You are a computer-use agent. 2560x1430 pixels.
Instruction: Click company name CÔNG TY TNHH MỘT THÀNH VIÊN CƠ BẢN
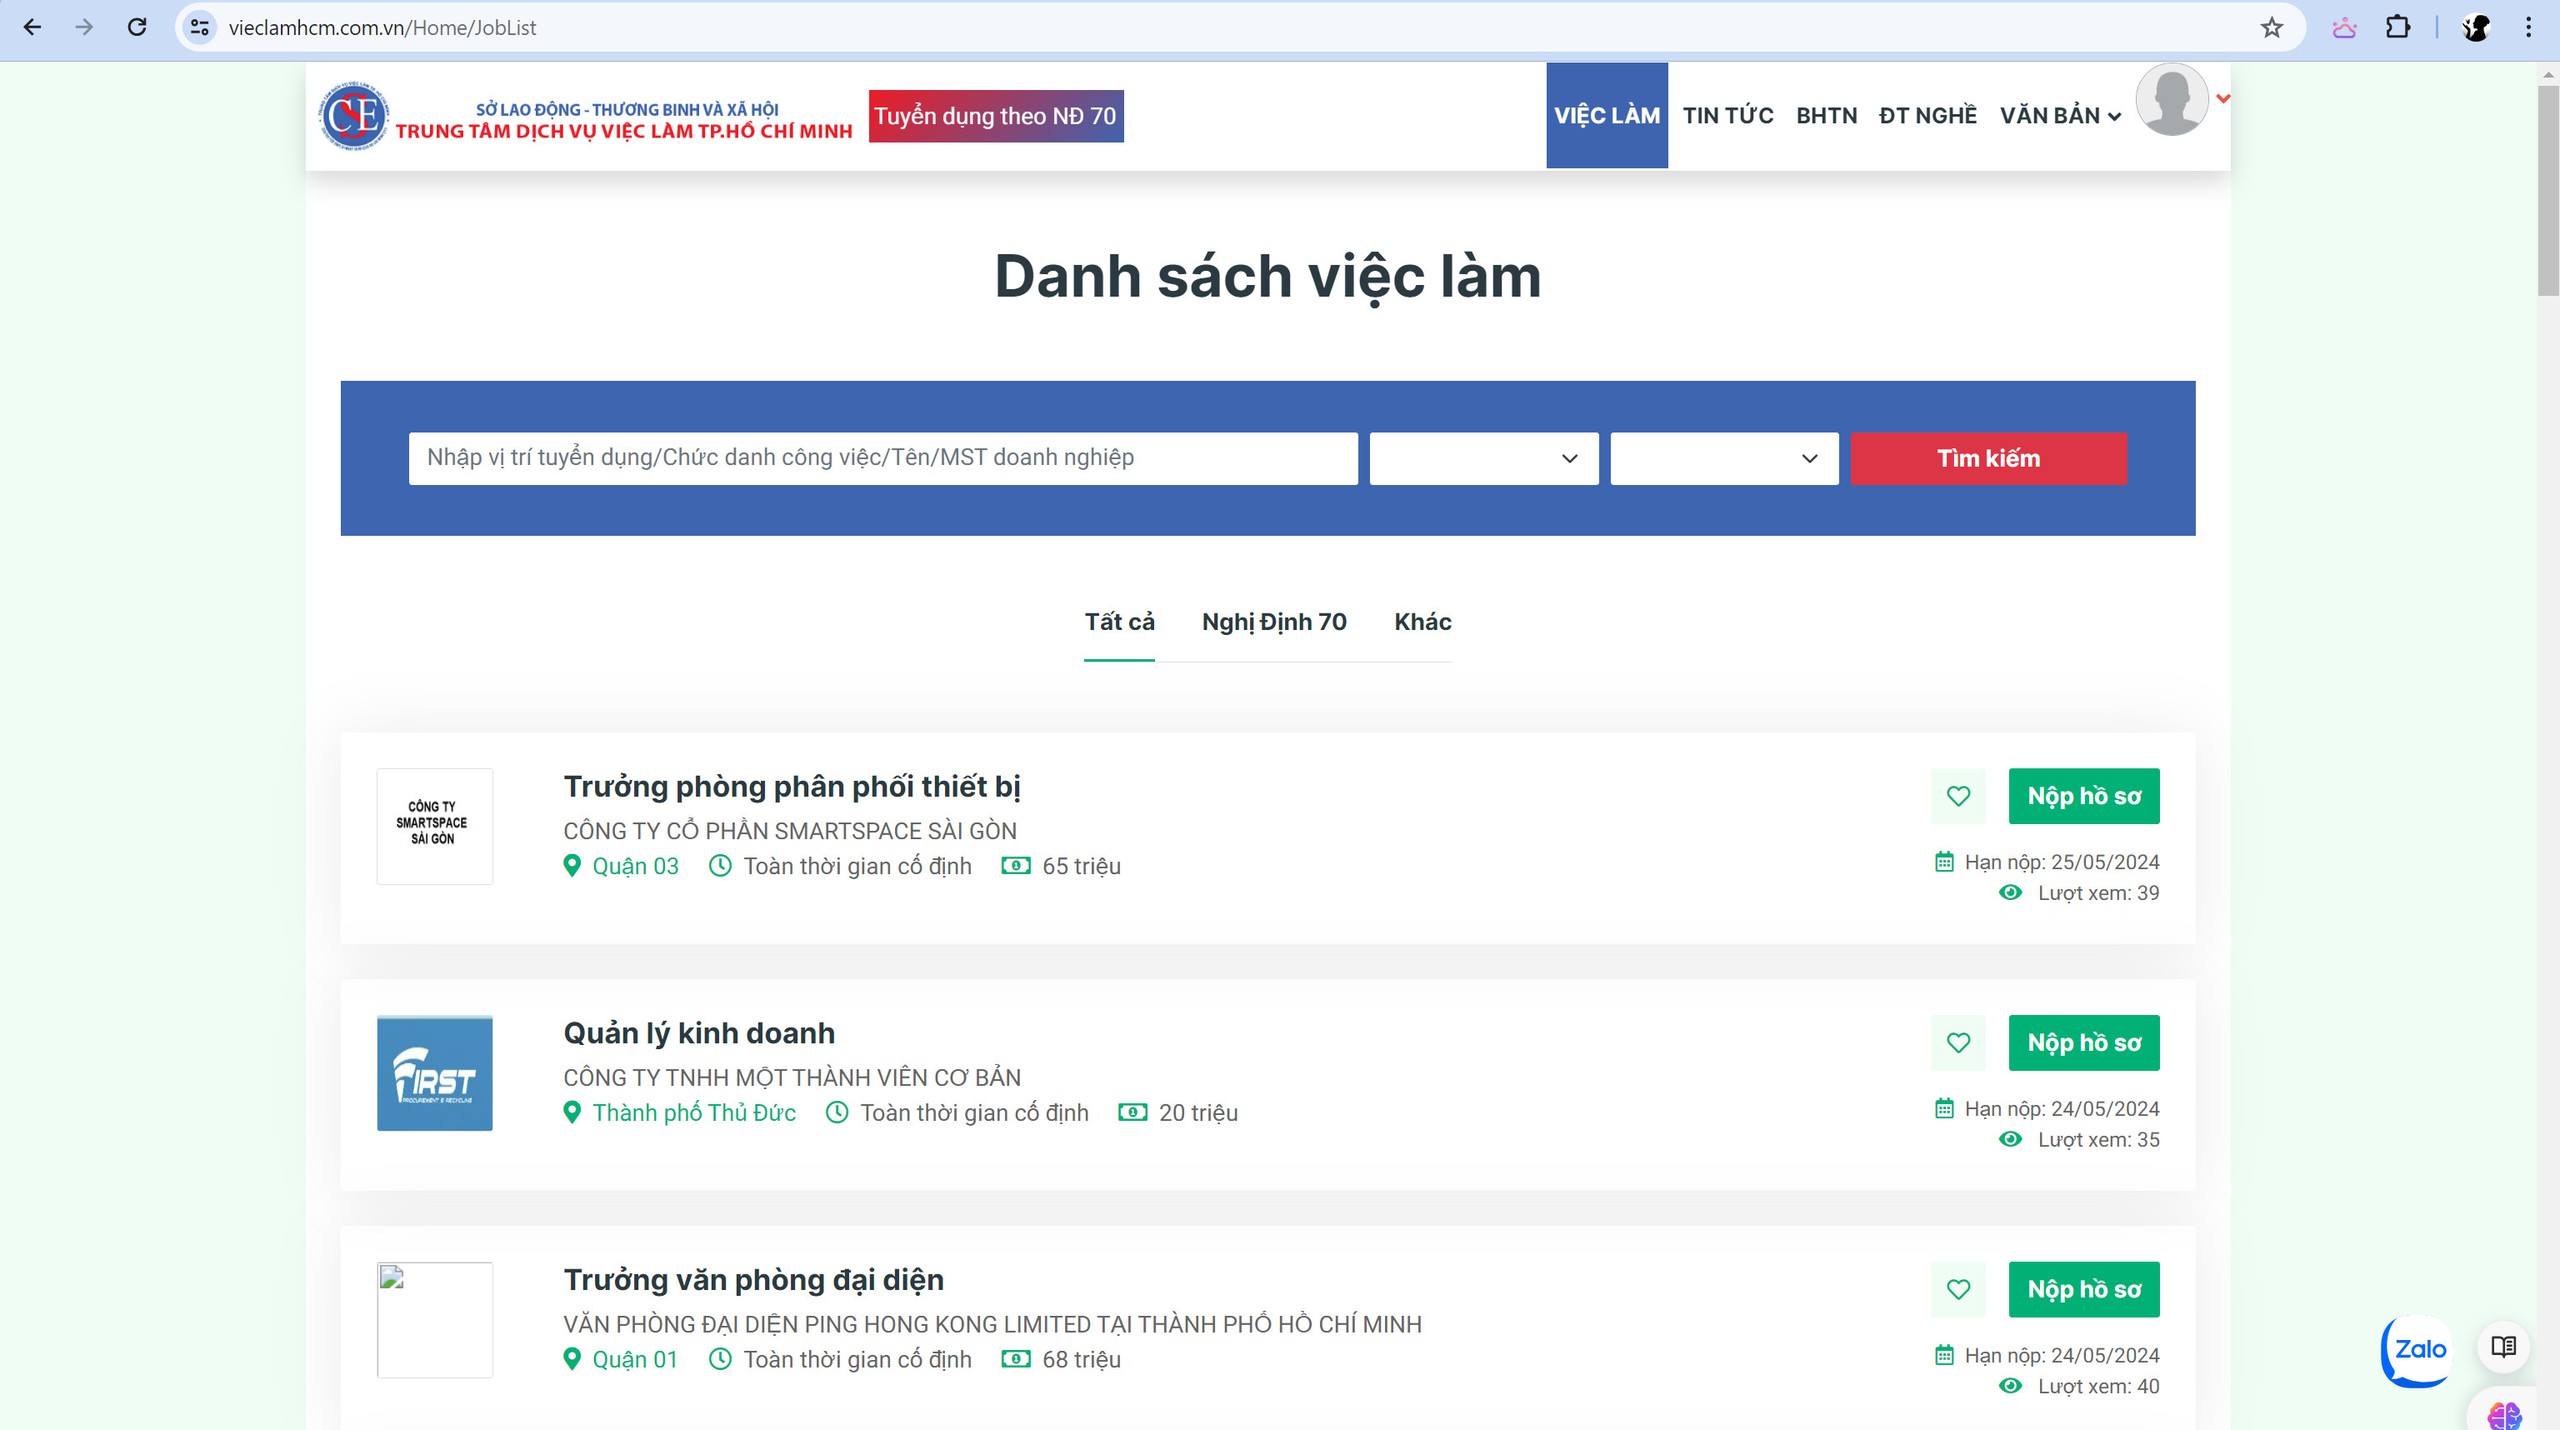792,1078
